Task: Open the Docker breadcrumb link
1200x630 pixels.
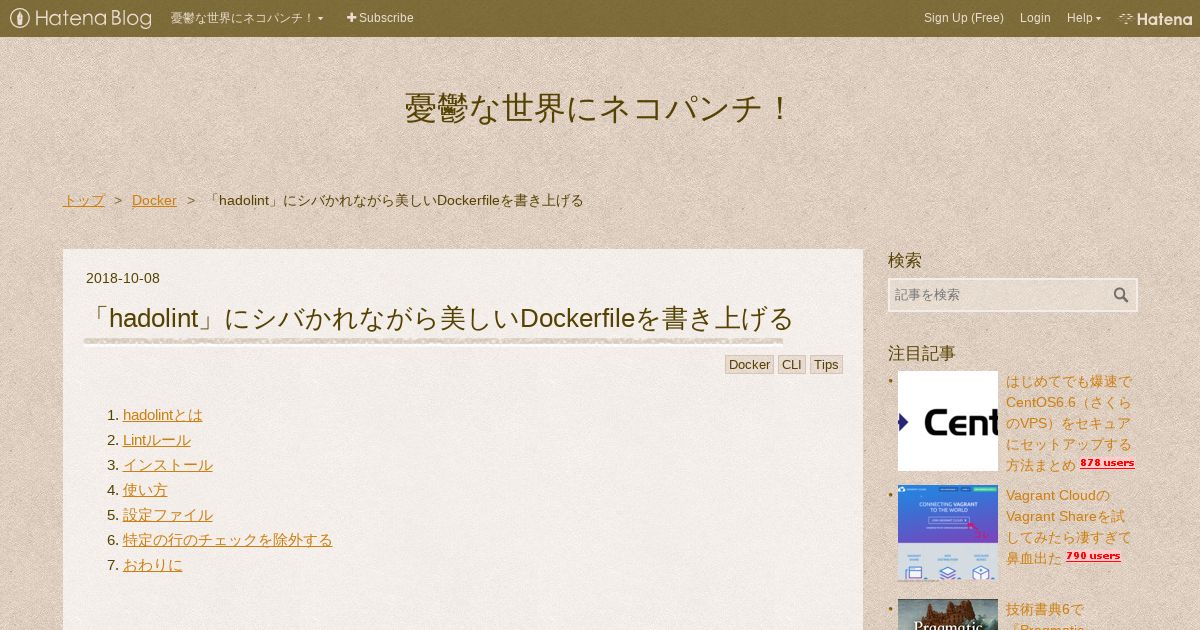Action: (154, 200)
